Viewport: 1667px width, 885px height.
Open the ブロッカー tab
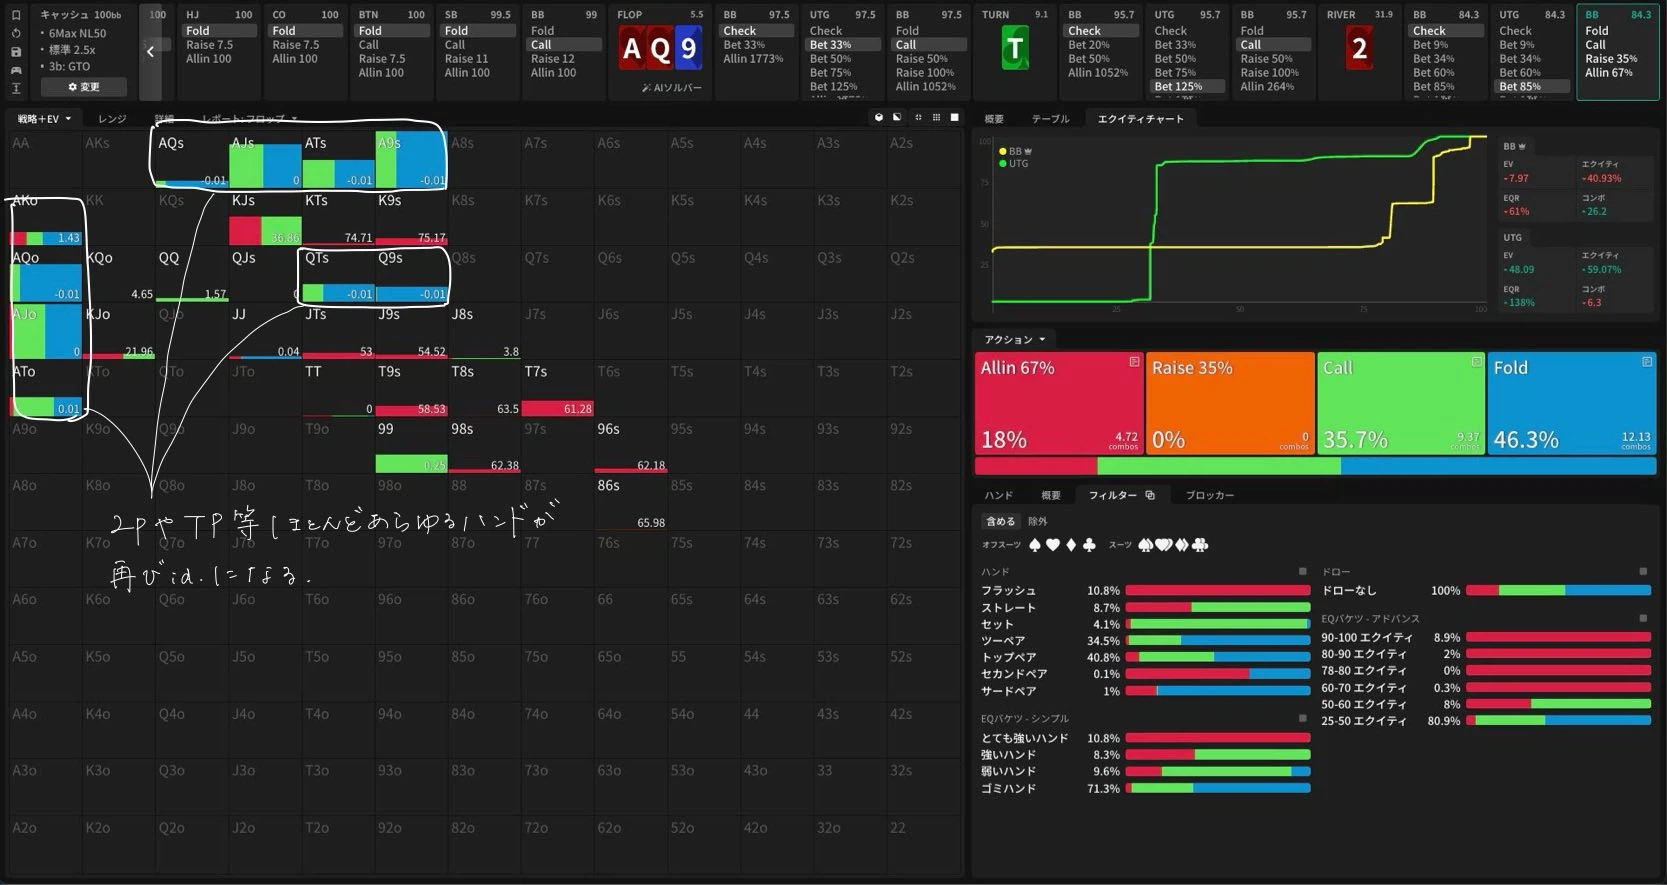pyautogui.click(x=1209, y=495)
